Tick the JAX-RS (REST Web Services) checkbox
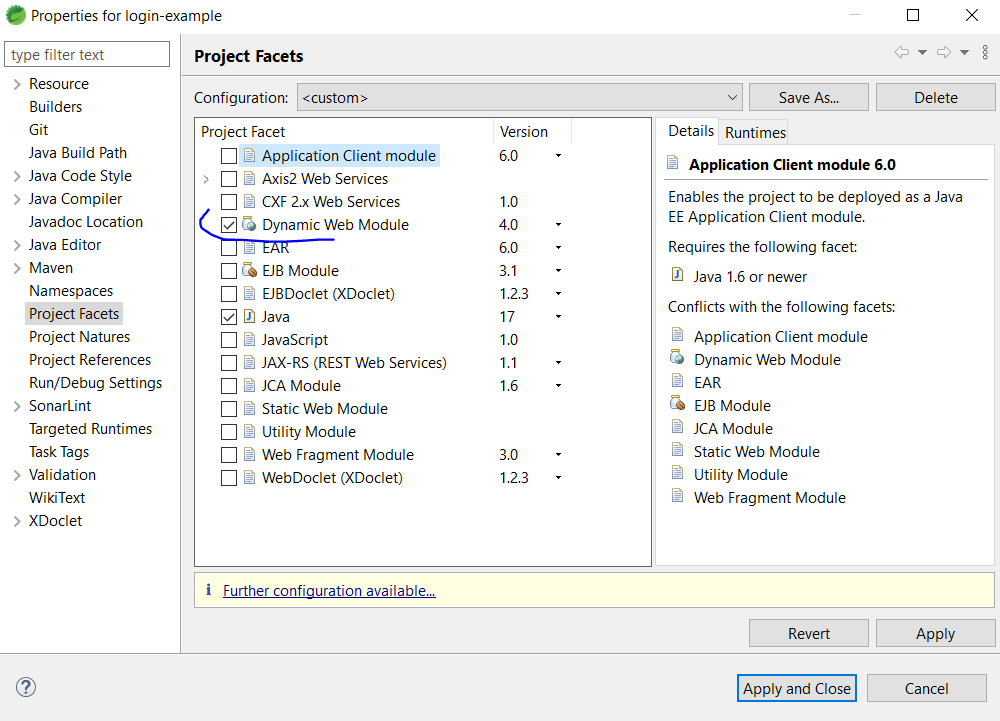This screenshot has height=721, width=1000. (x=229, y=362)
